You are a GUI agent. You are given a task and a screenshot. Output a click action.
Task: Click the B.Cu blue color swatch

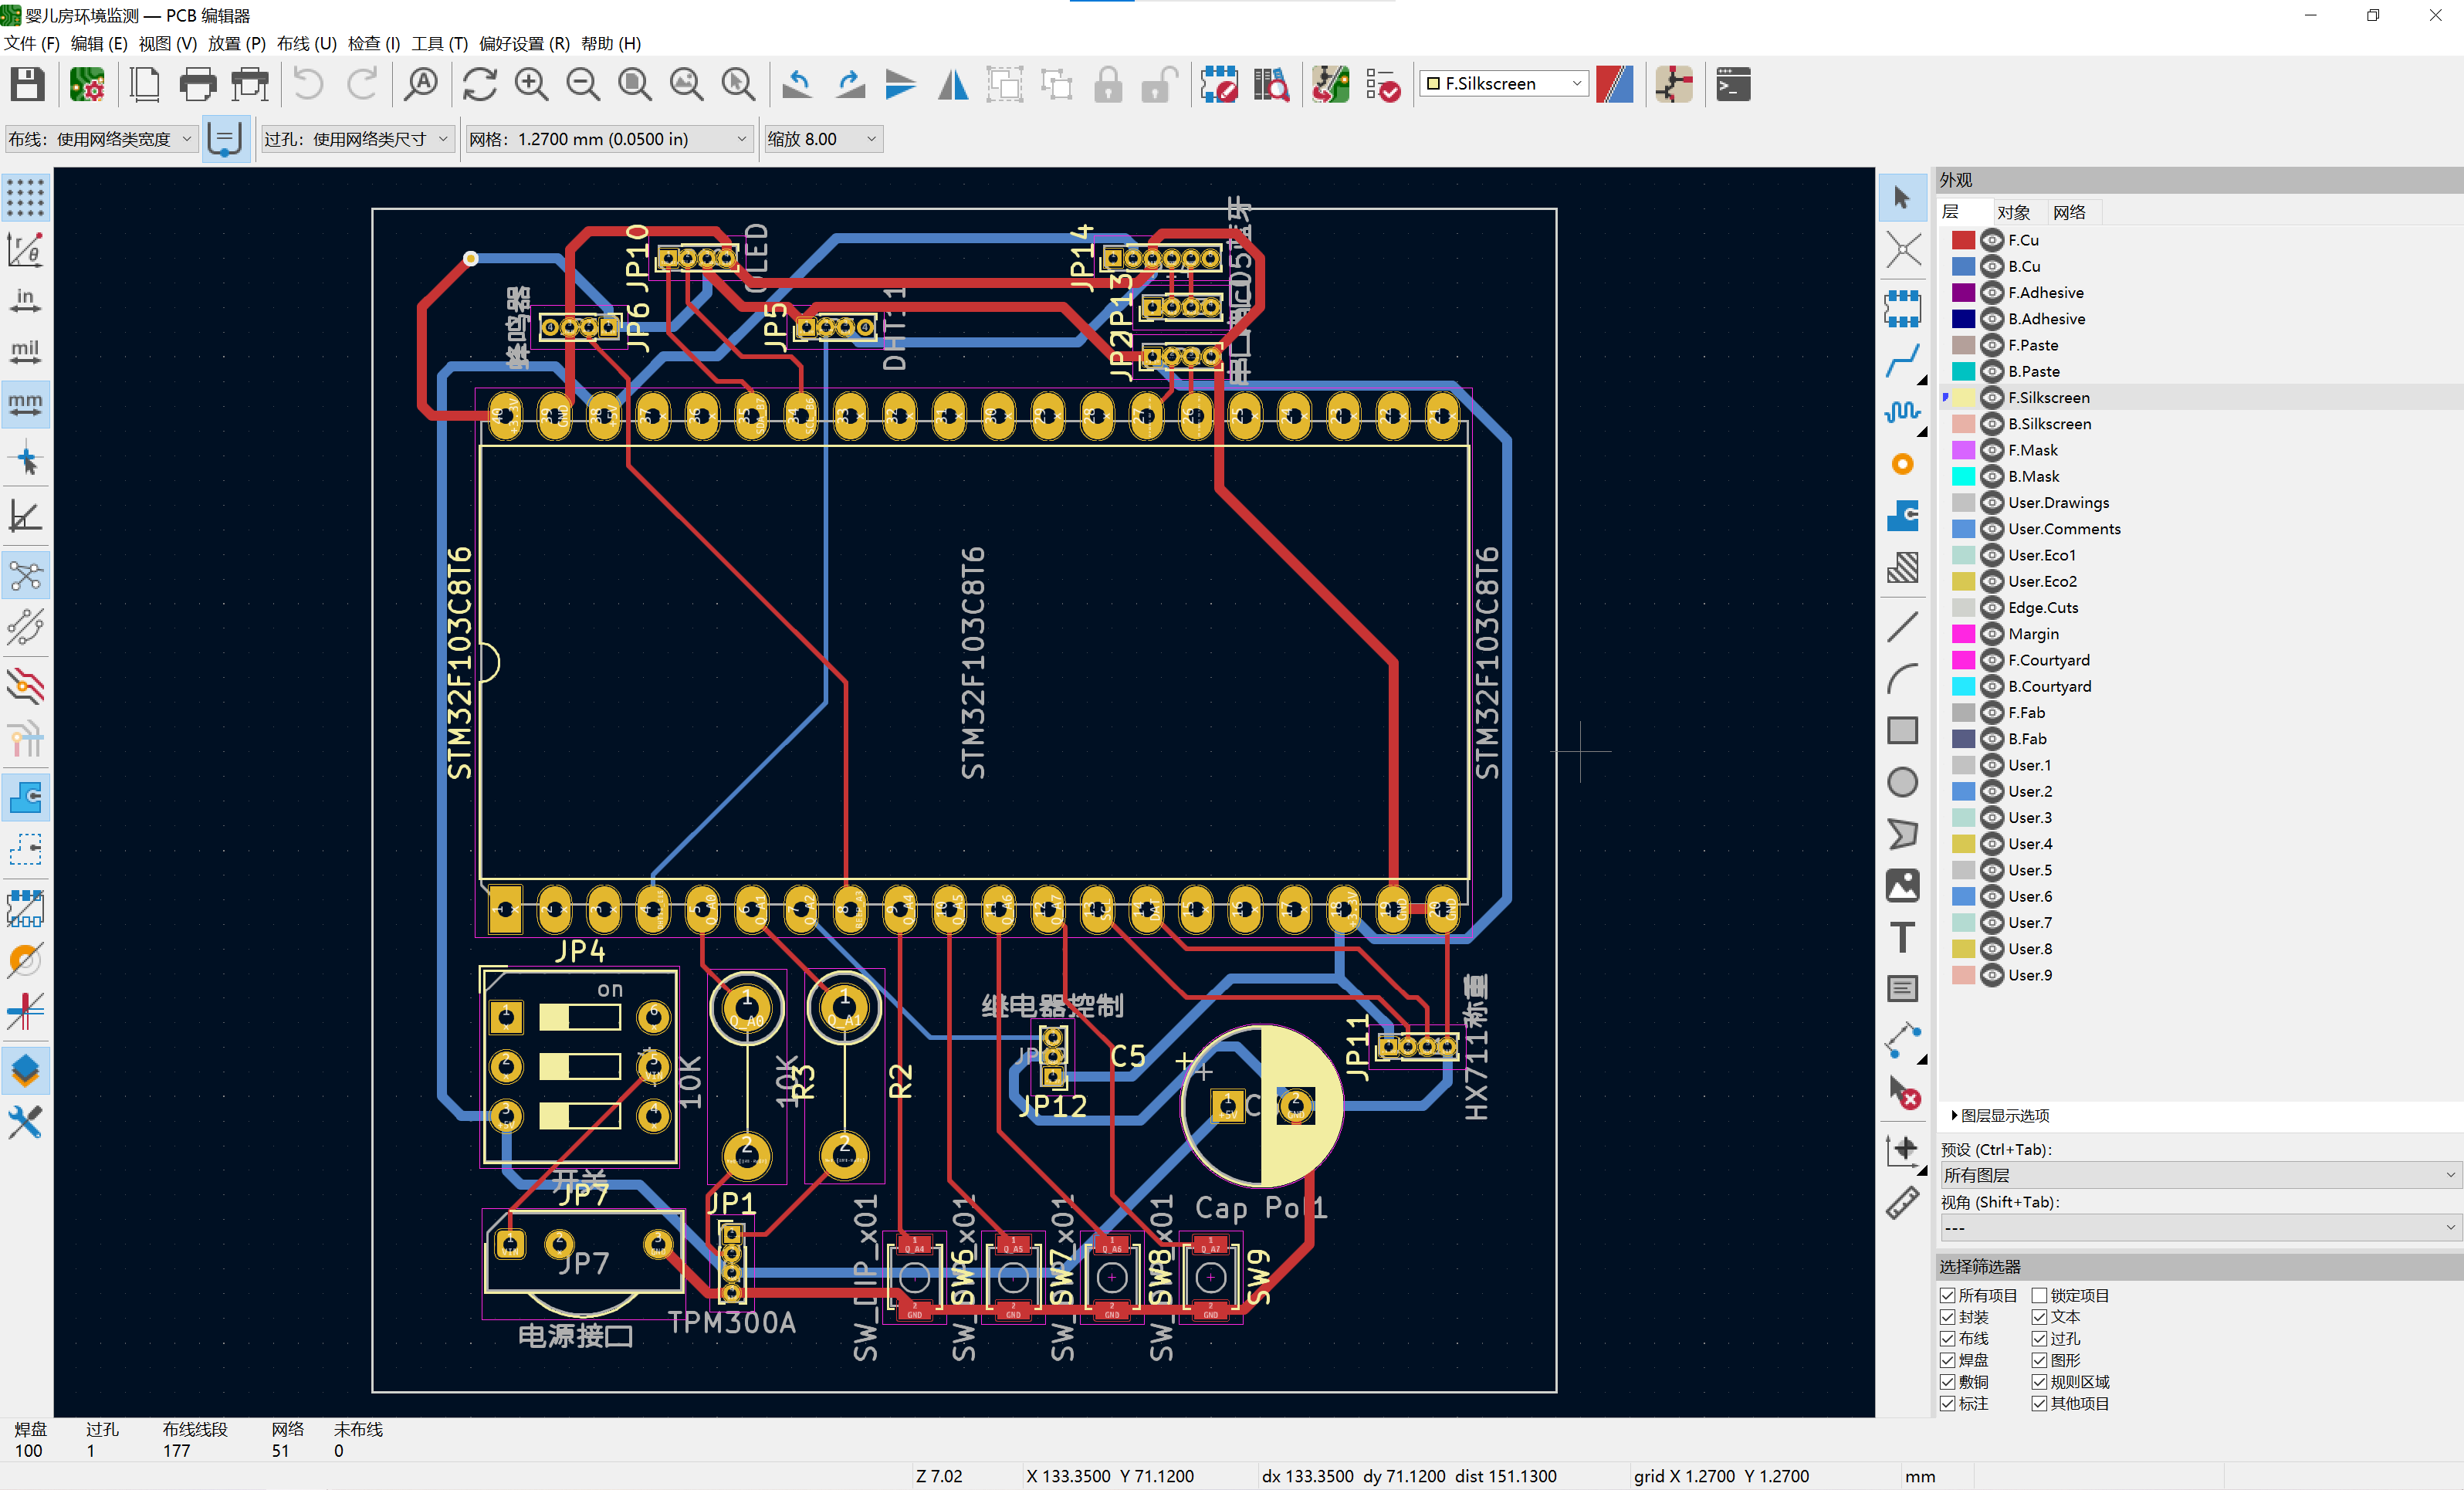pos(1963,266)
